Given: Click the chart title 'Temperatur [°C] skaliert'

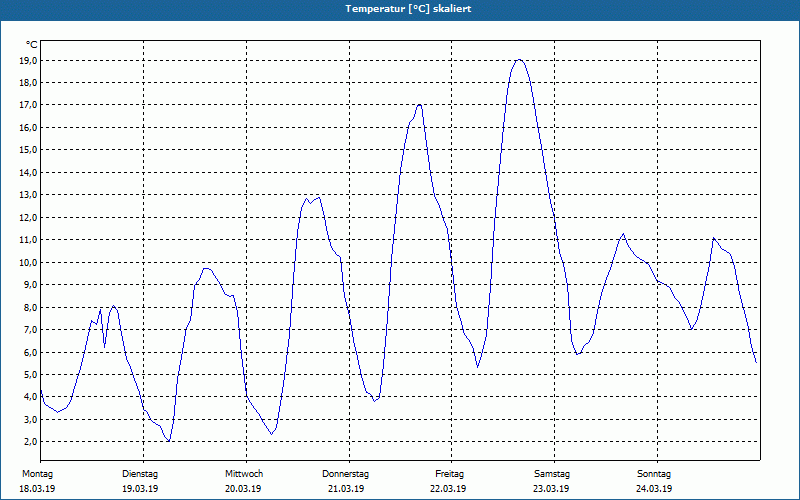Looking at the screenshot, I should pyautogui.click(x=408, y=9).
